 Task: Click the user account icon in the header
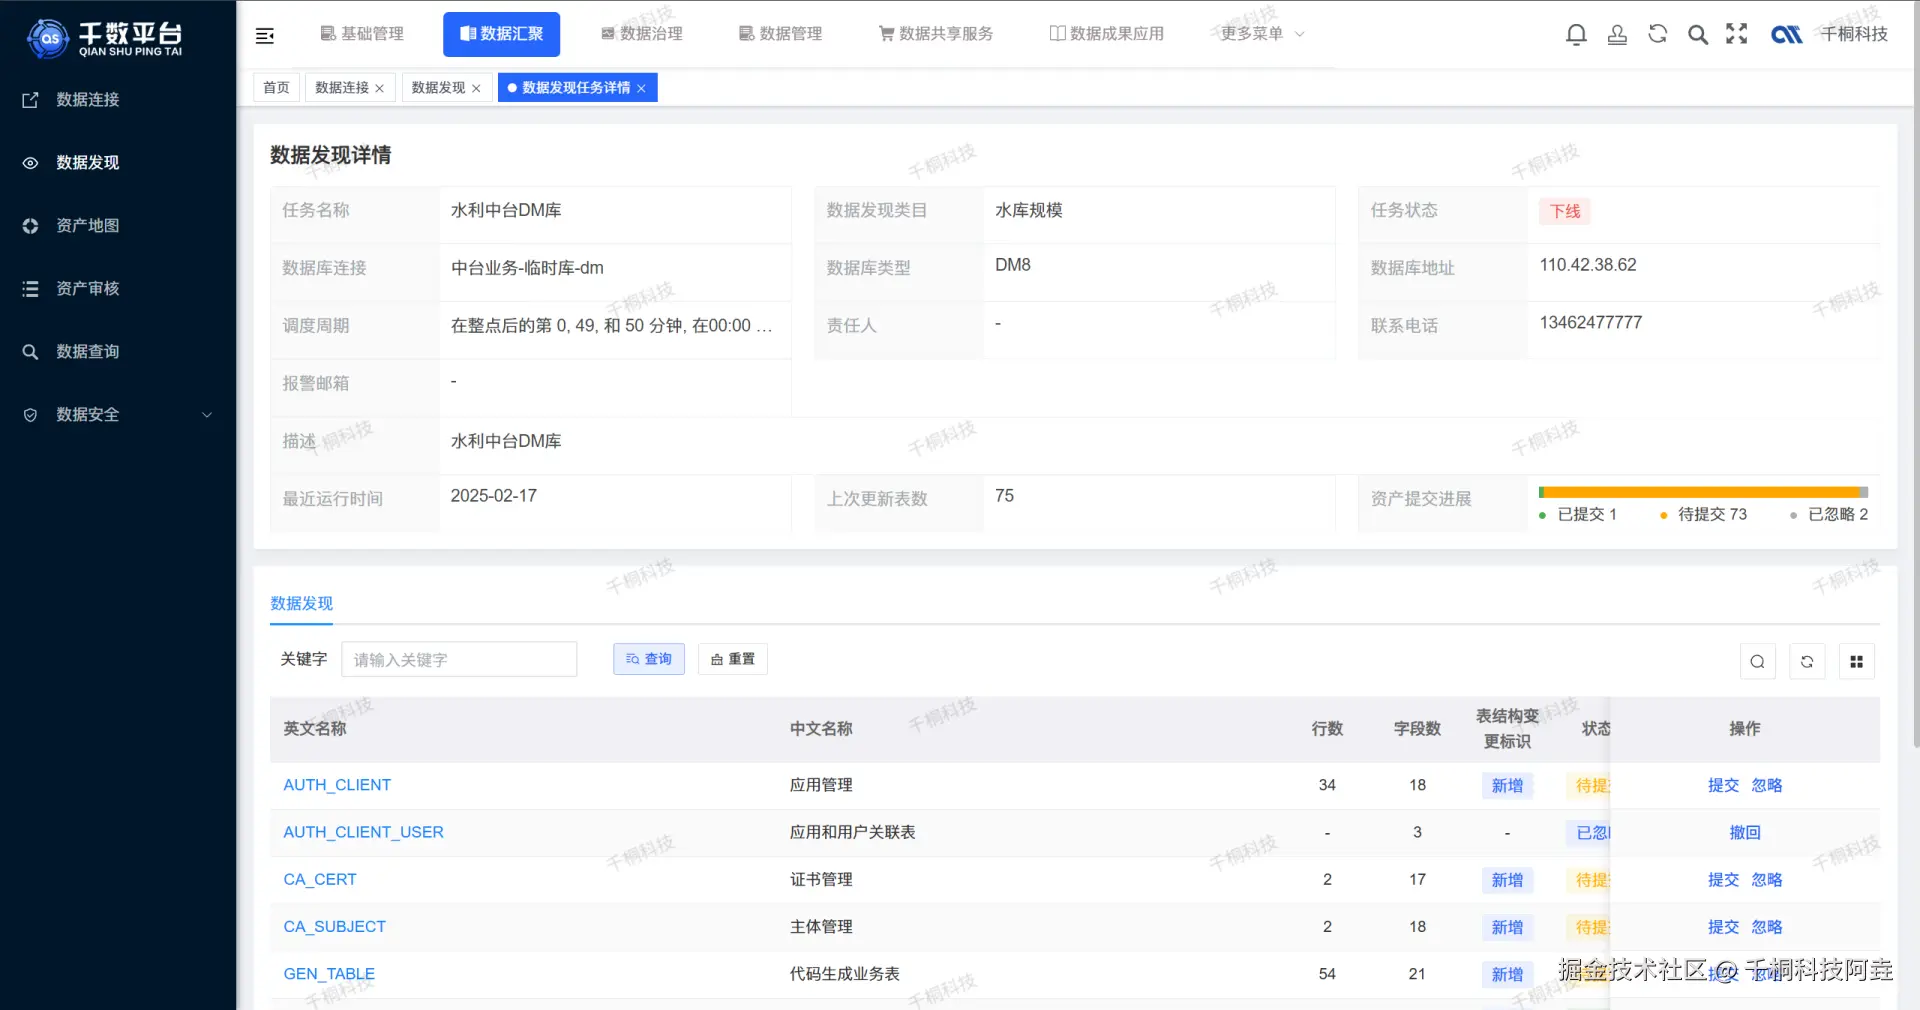[x=1617, y=33]
